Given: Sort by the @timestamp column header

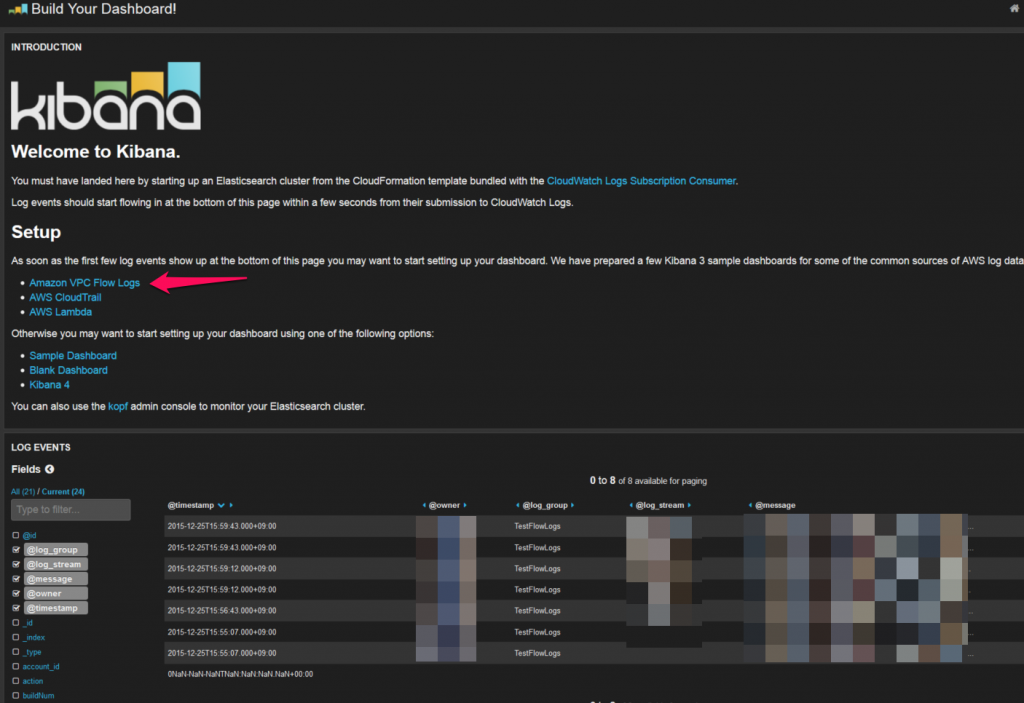Looking at the screenshot, I should (191, 506).
